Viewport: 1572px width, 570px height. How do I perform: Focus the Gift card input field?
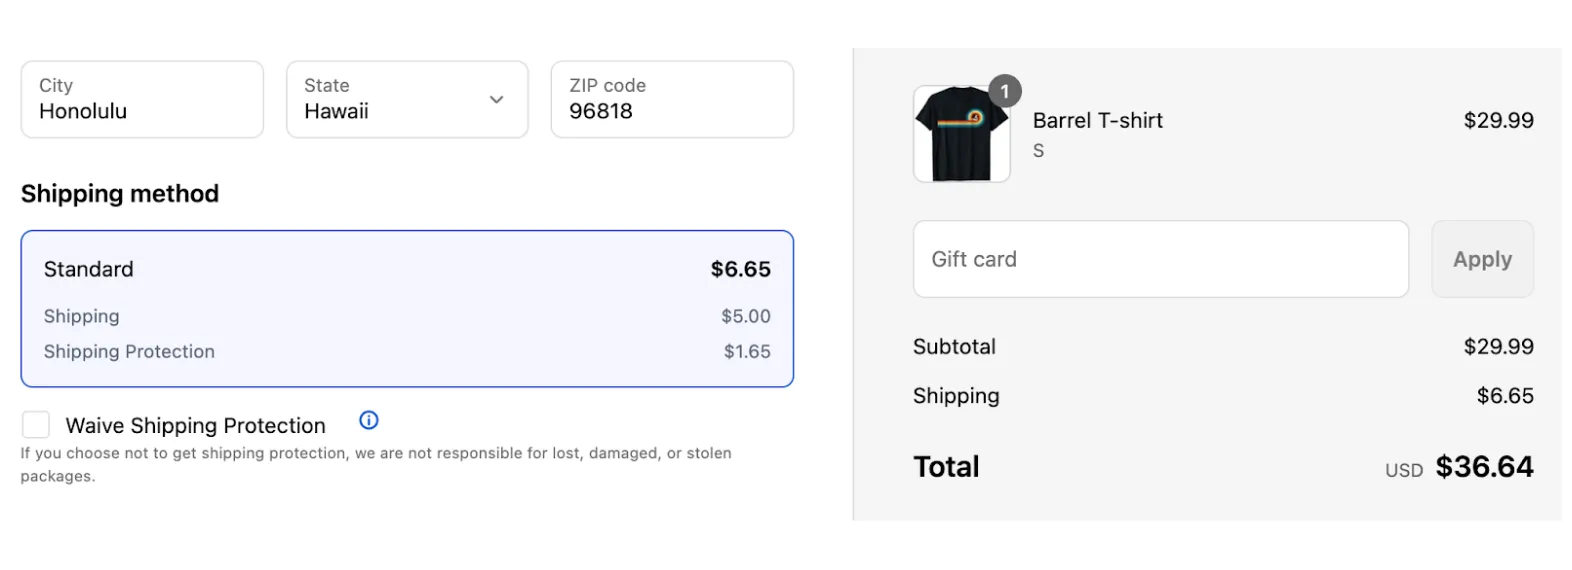[x=1160, y=259]
